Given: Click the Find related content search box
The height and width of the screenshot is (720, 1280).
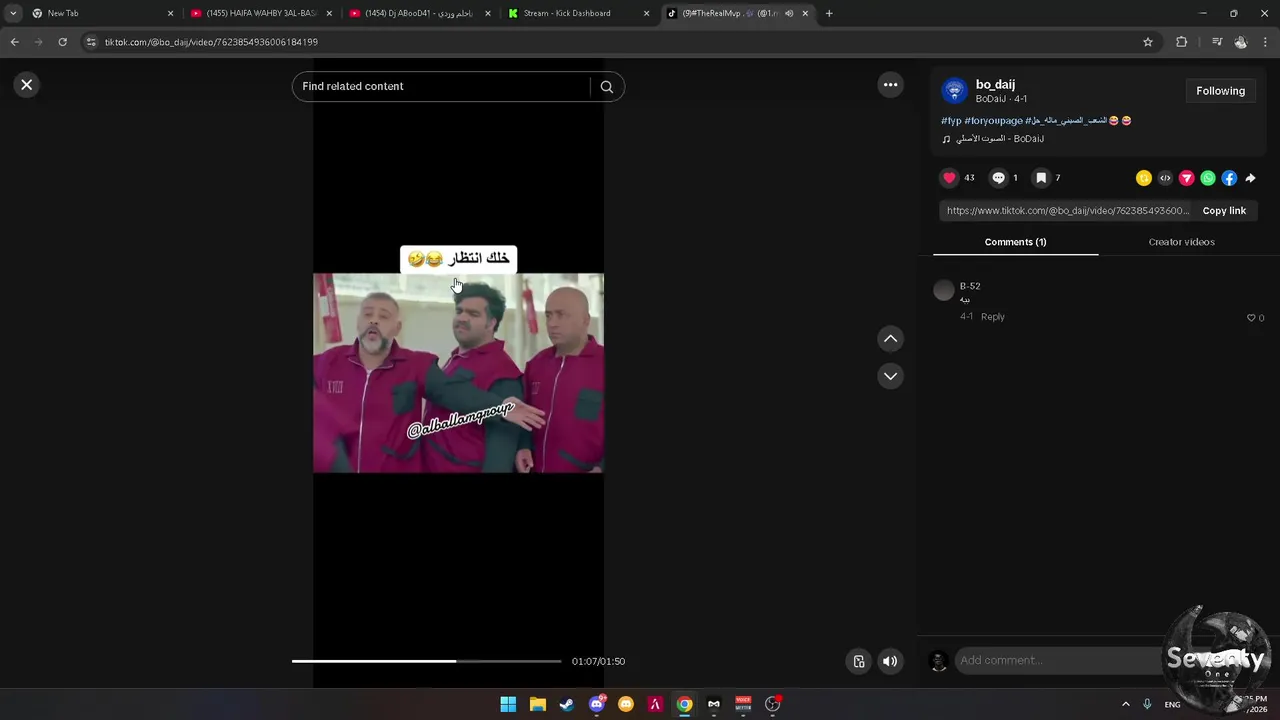Looking at the screenshot, I should [x=444, y=86].
